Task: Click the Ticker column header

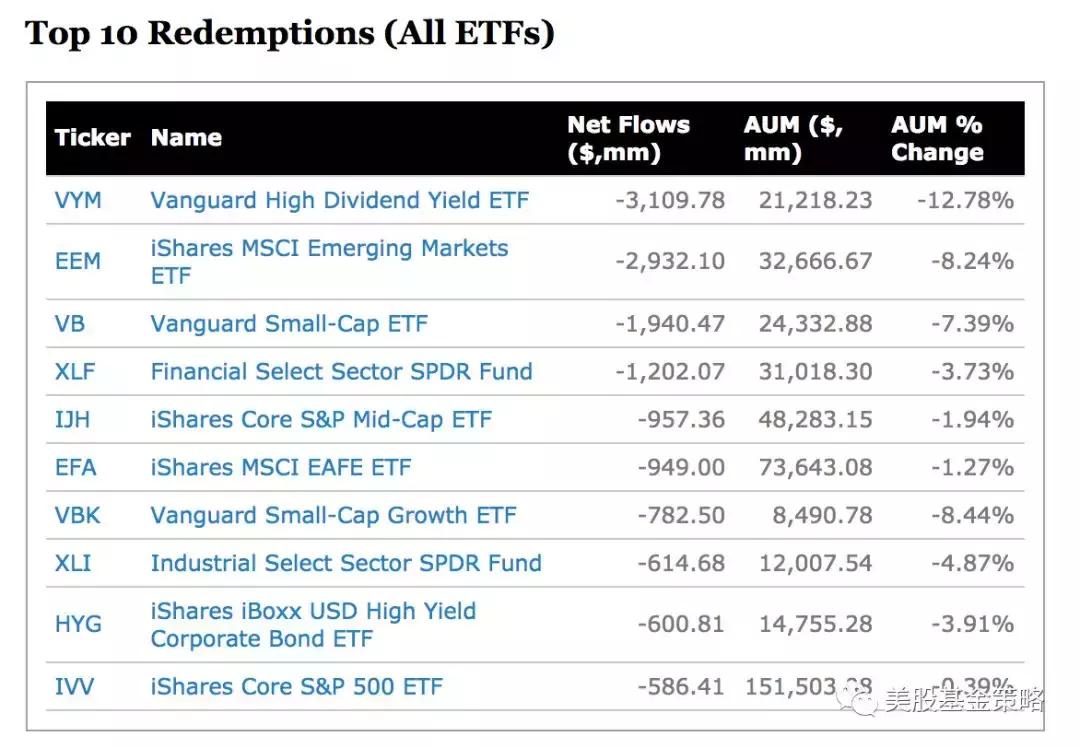Action: (93, 138)
